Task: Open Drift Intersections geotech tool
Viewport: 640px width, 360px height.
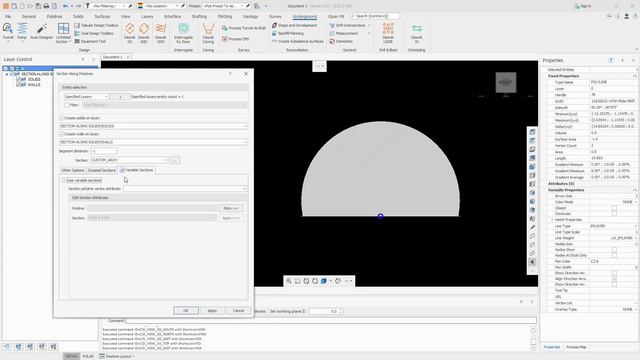Action: click(x=347, y=25)
